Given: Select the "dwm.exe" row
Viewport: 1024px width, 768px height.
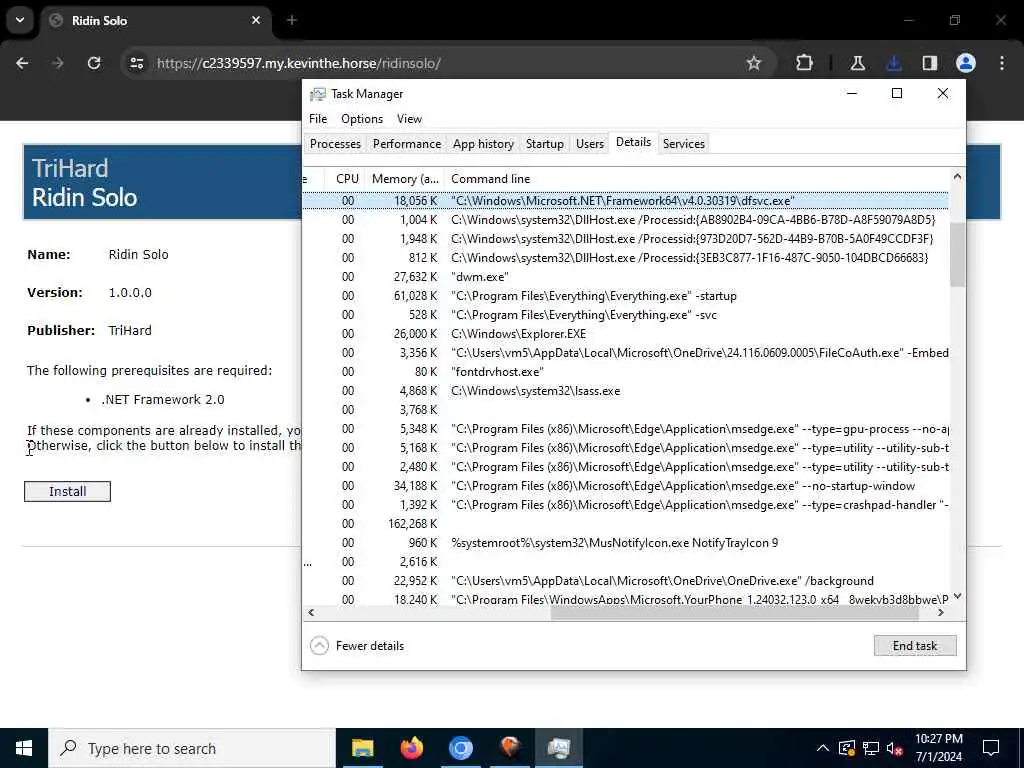Looking at the screenshot, I should click(x=626, y=277).
